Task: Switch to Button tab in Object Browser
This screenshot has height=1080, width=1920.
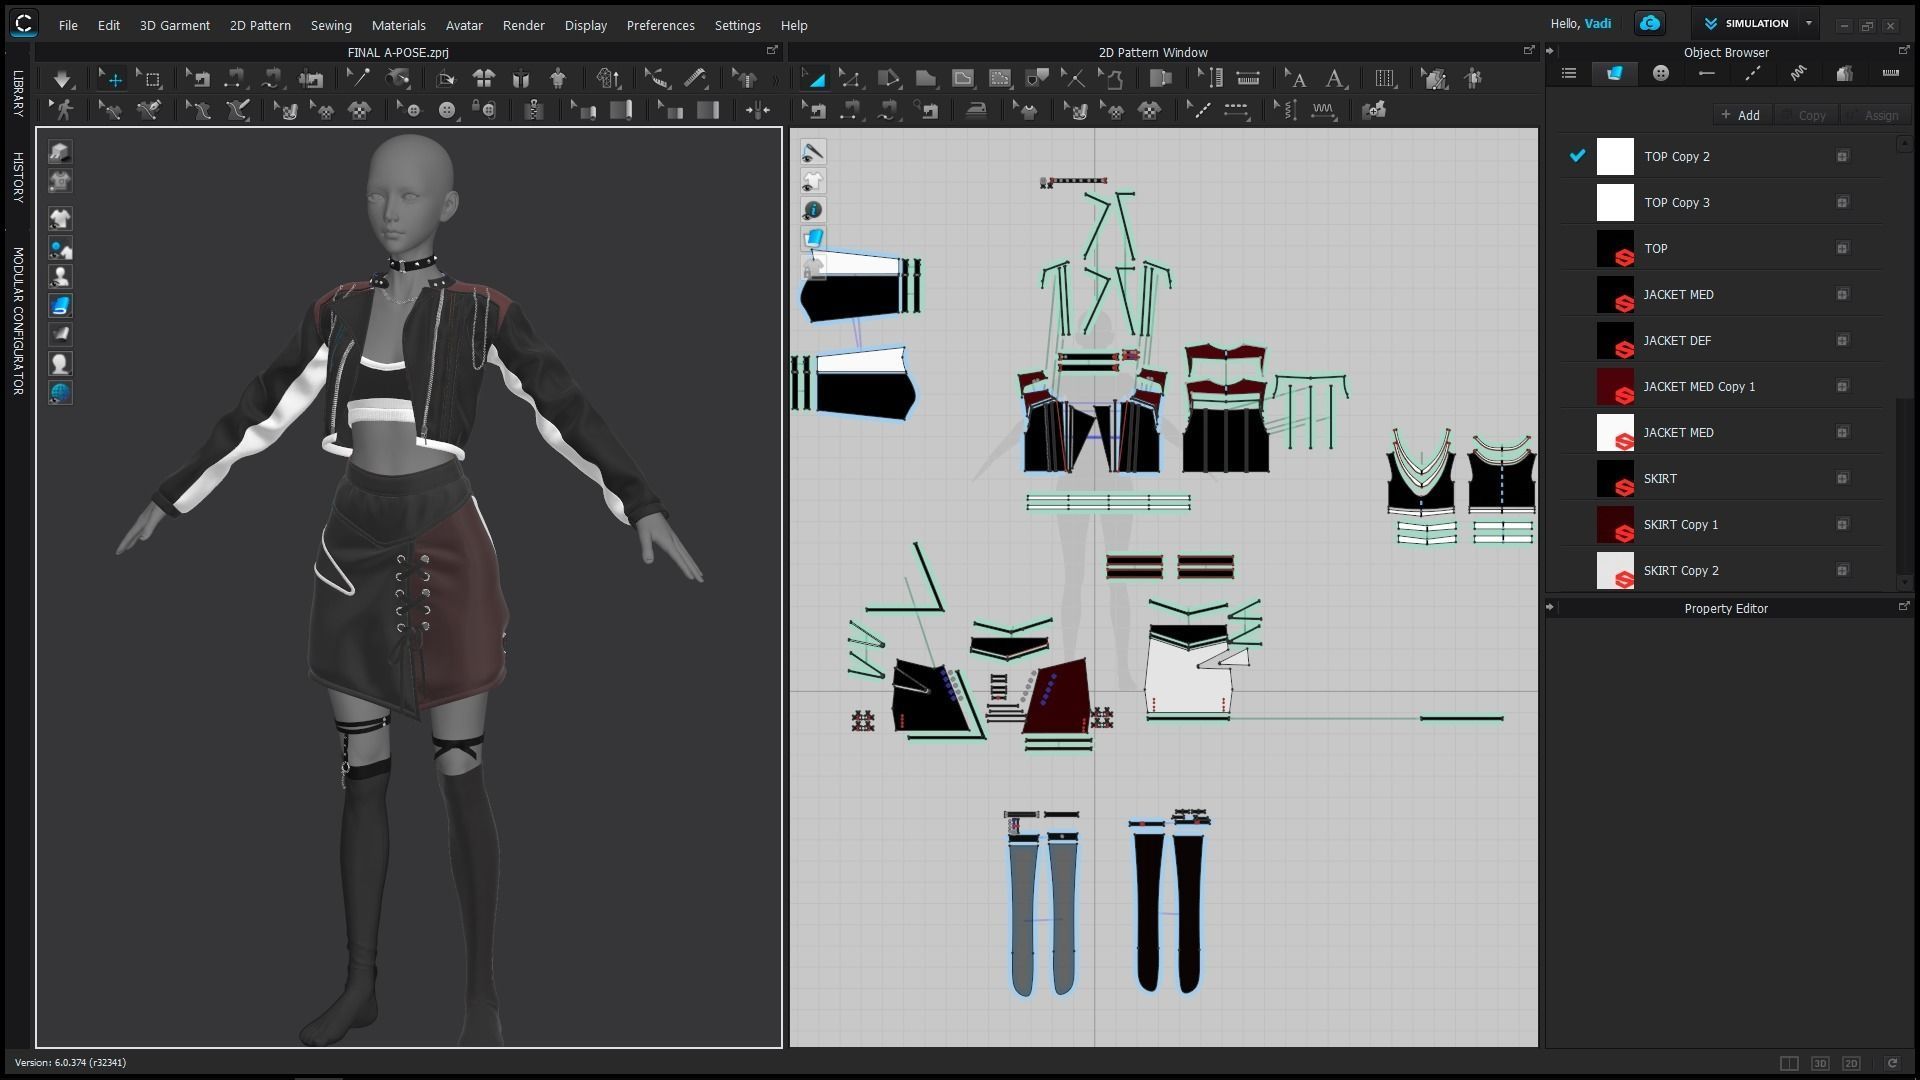Action: [1661, 73]
